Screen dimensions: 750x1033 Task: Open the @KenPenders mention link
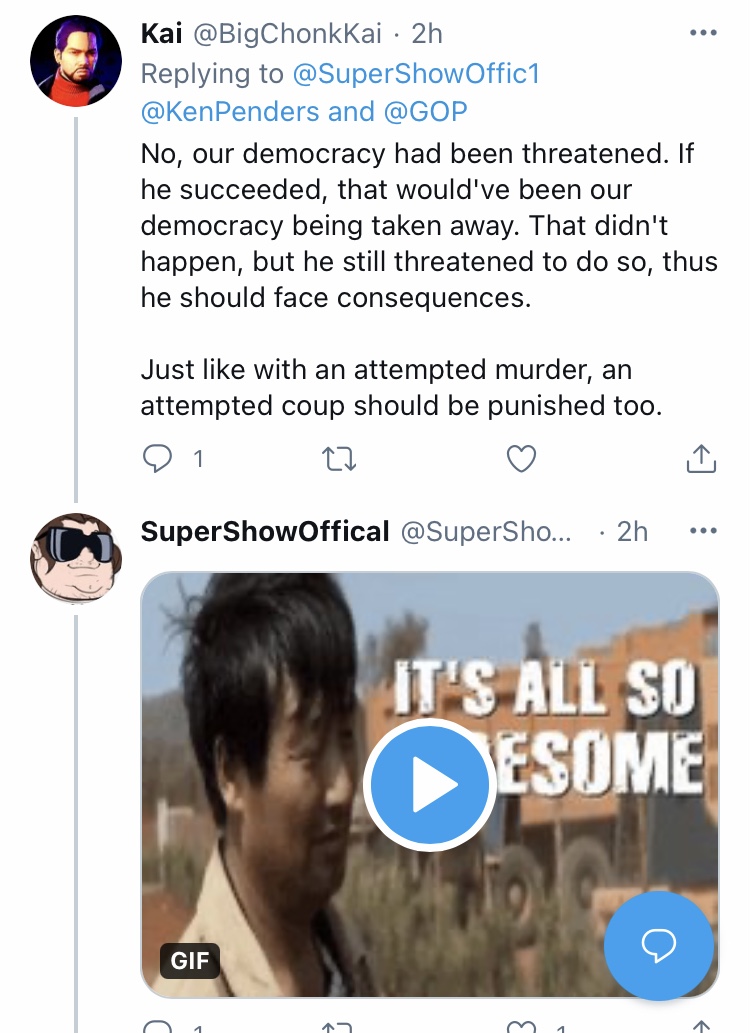(230, 111)
